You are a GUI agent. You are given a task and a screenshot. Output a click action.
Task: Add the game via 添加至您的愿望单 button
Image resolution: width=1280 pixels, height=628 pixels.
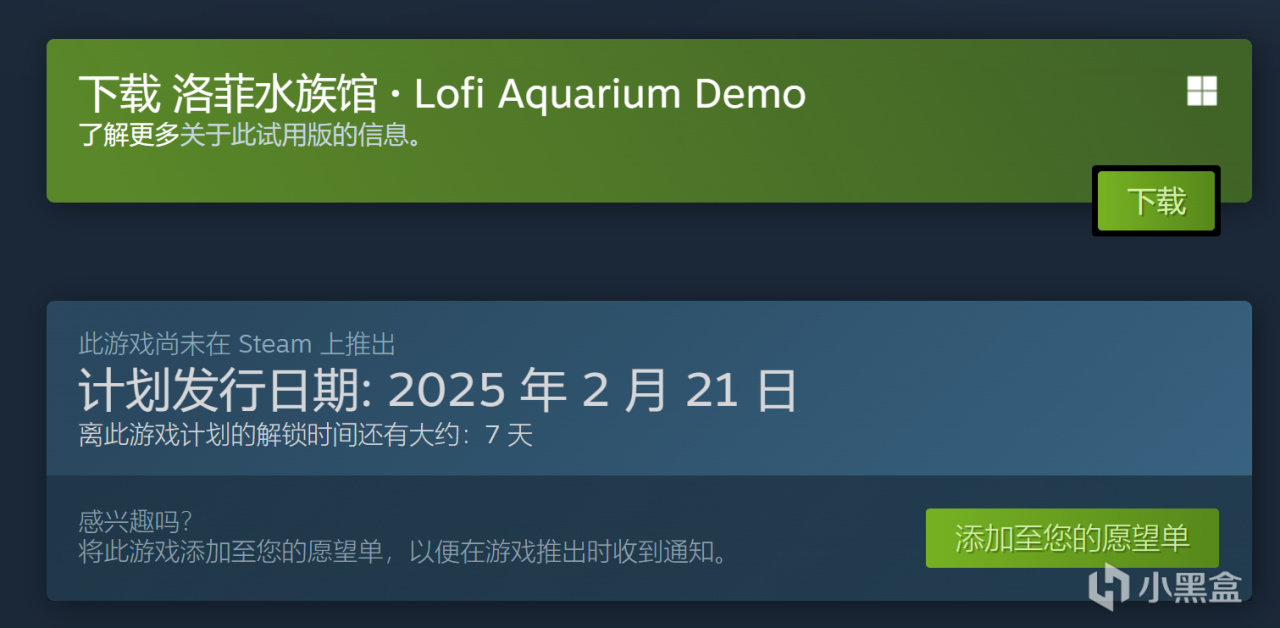pyautogui.click(x=1072, y=538)
